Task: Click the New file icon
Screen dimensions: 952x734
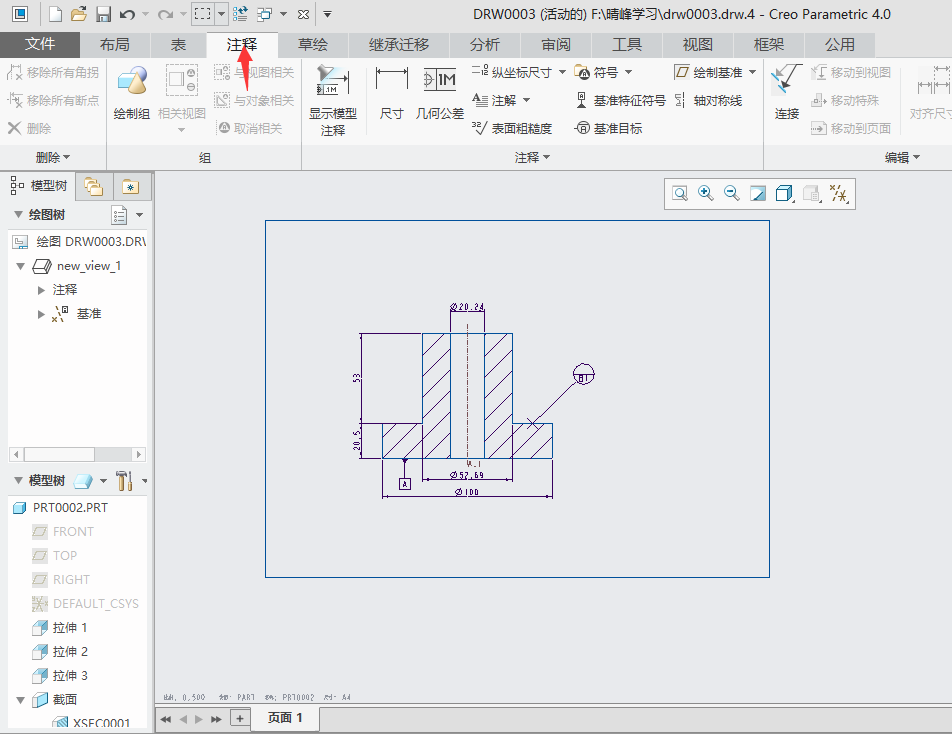Action: click(55, 14)
